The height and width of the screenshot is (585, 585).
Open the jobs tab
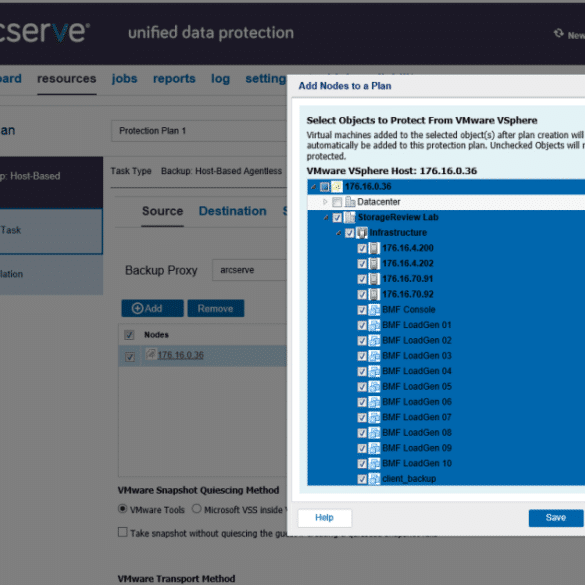125,79
